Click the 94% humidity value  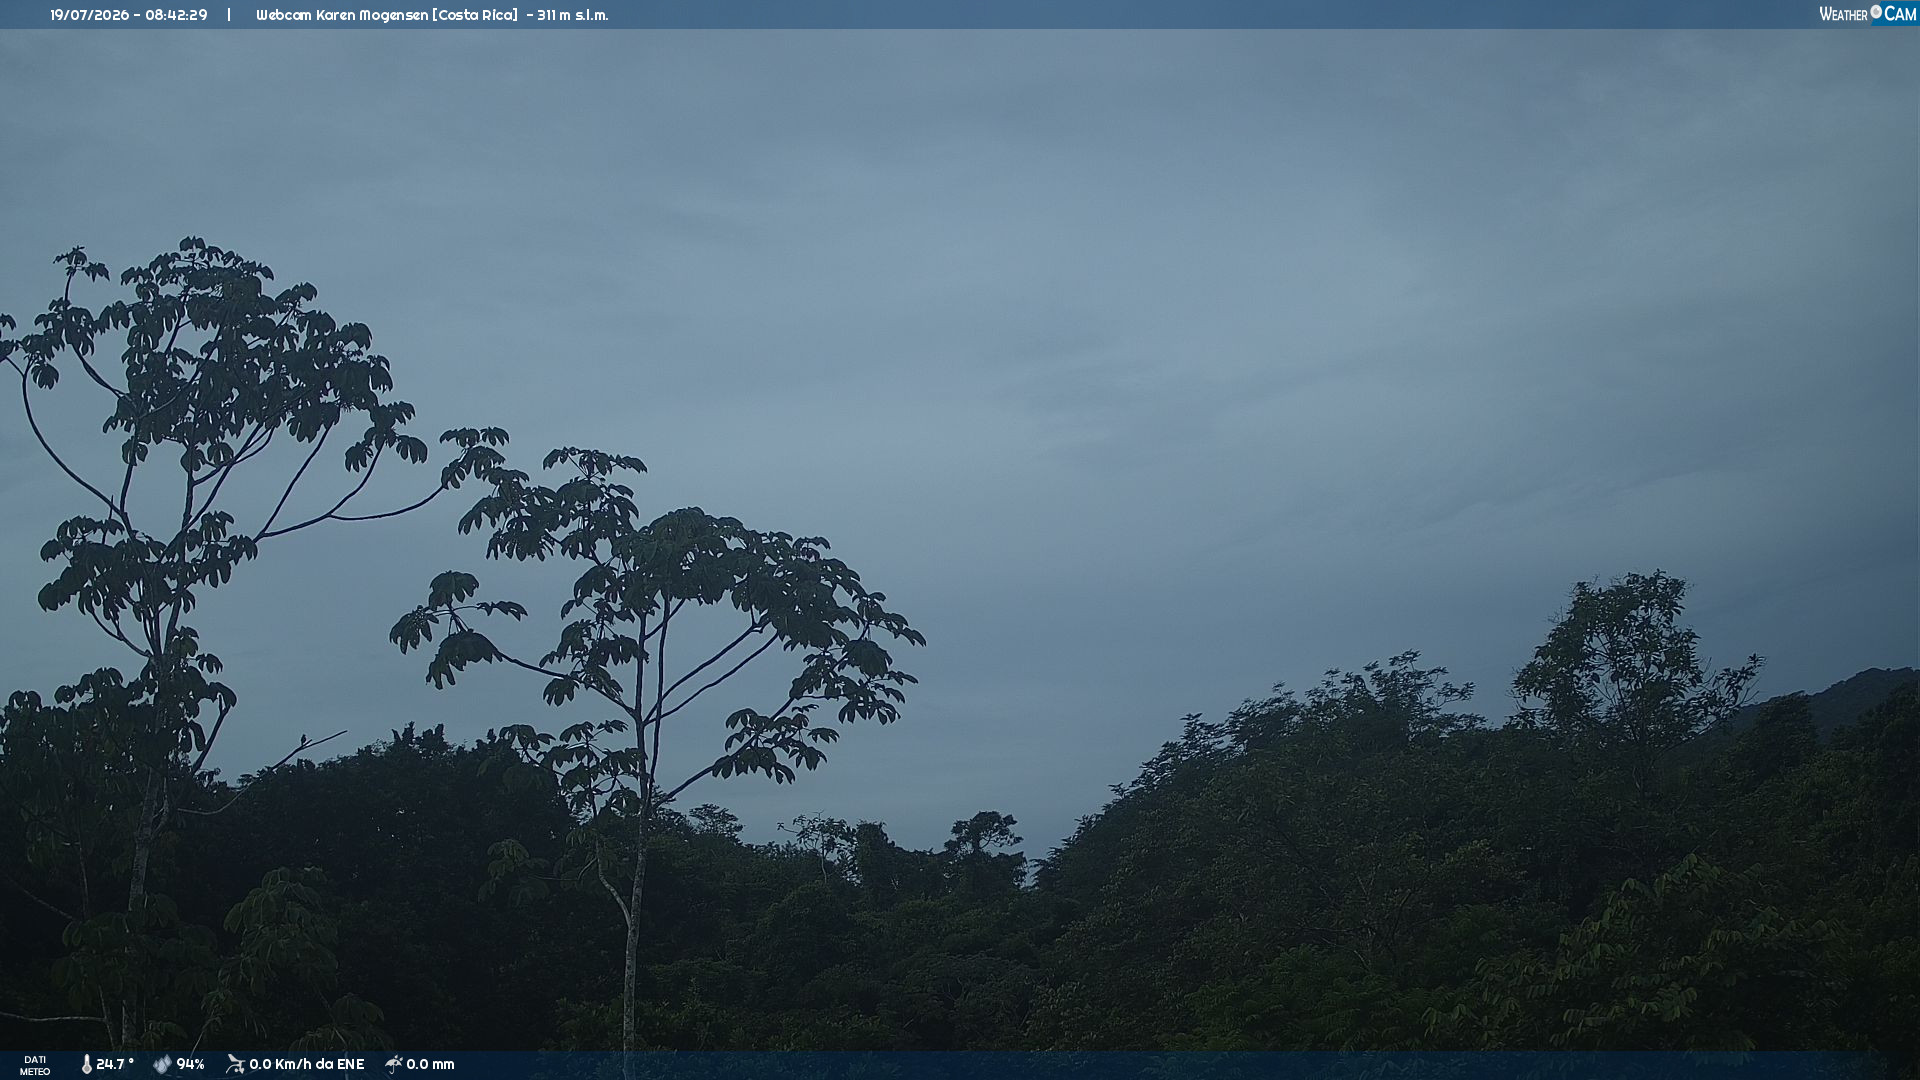[x=190, y=1065]
